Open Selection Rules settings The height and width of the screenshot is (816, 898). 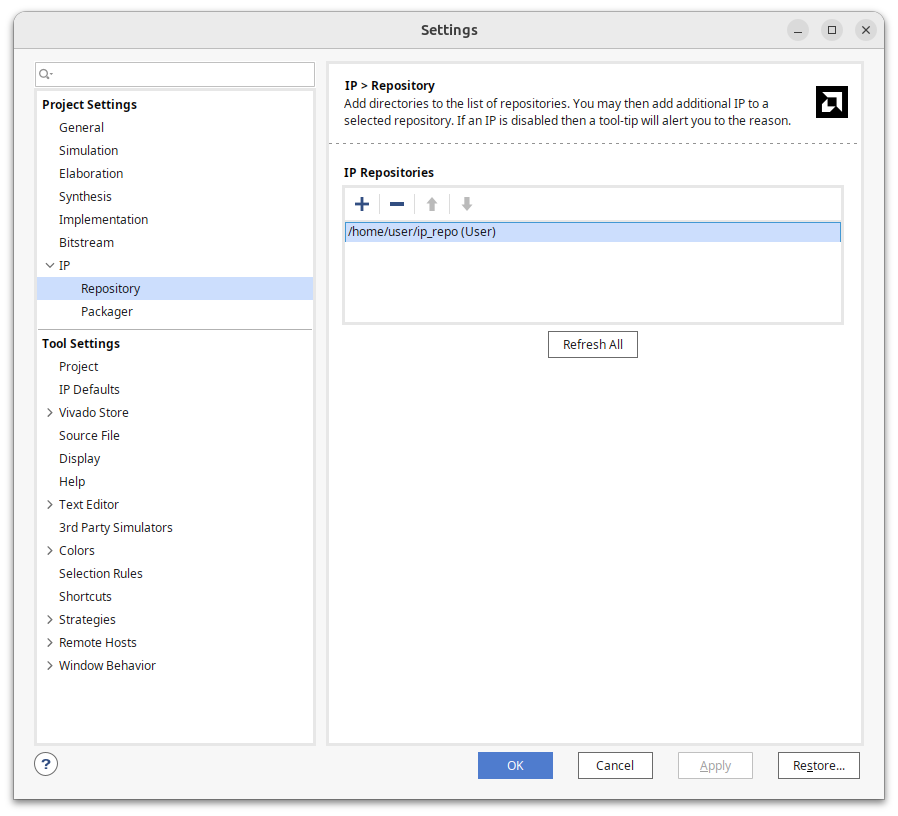coord(101,573)
